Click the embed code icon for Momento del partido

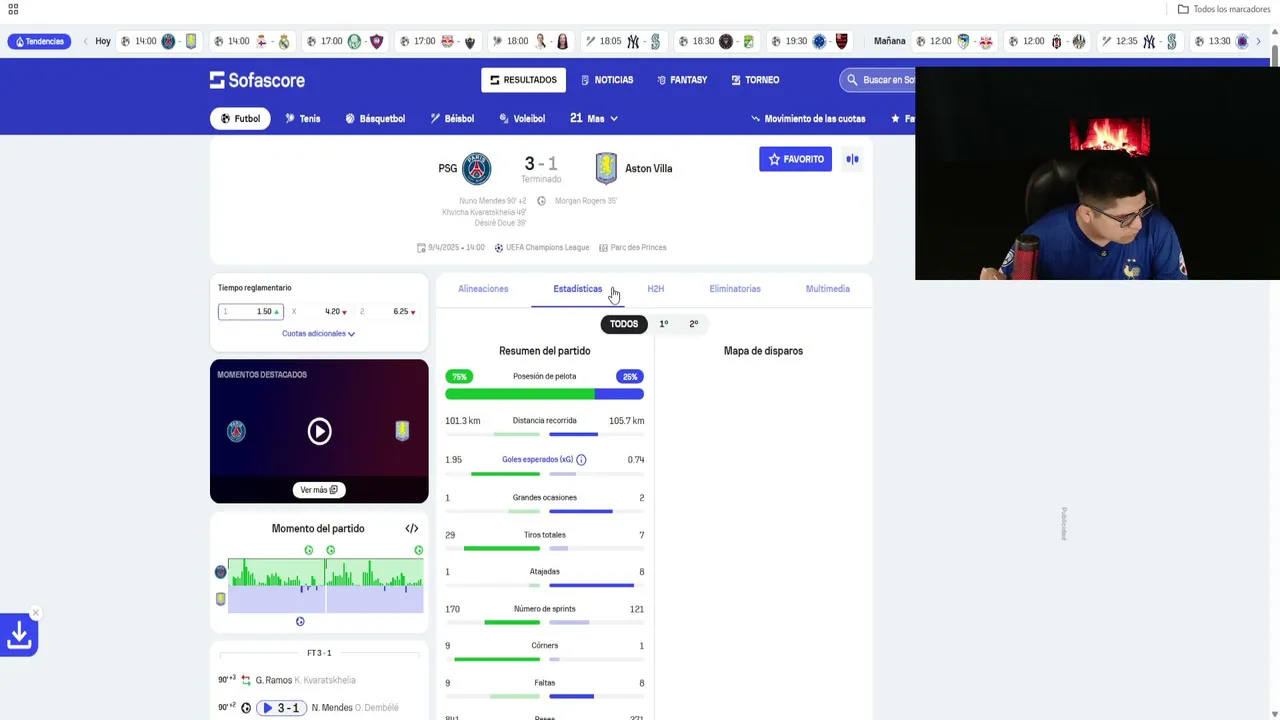(412, 528)
